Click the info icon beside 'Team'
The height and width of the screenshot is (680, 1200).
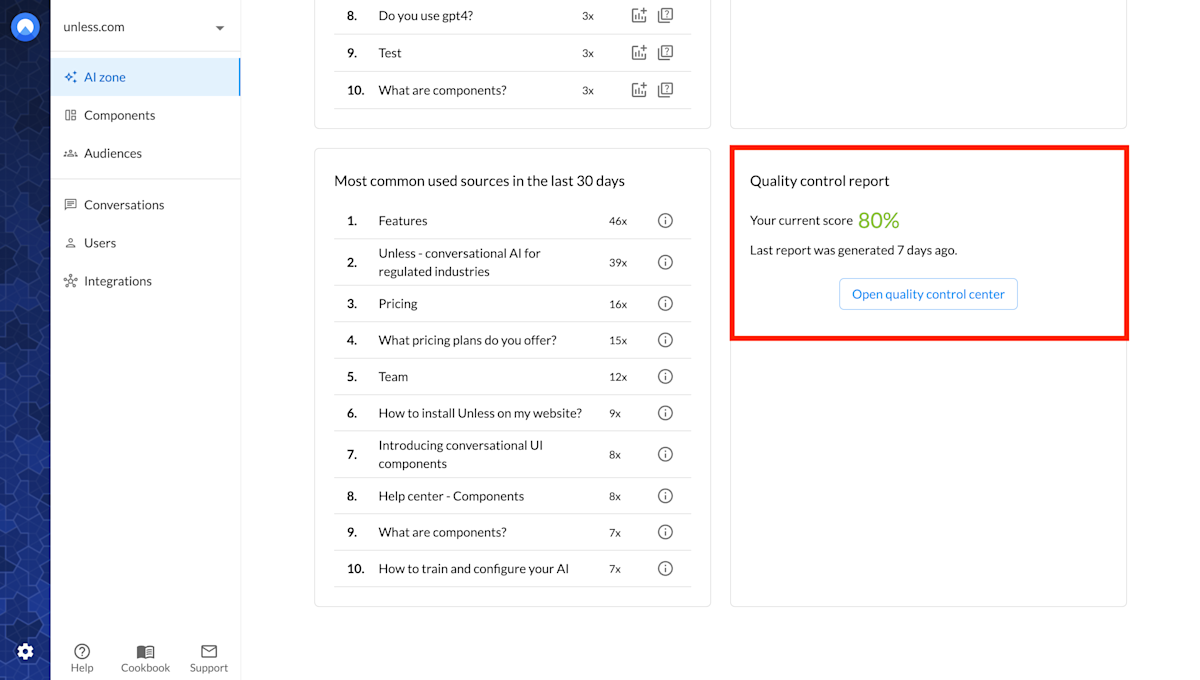pos(665,376)
